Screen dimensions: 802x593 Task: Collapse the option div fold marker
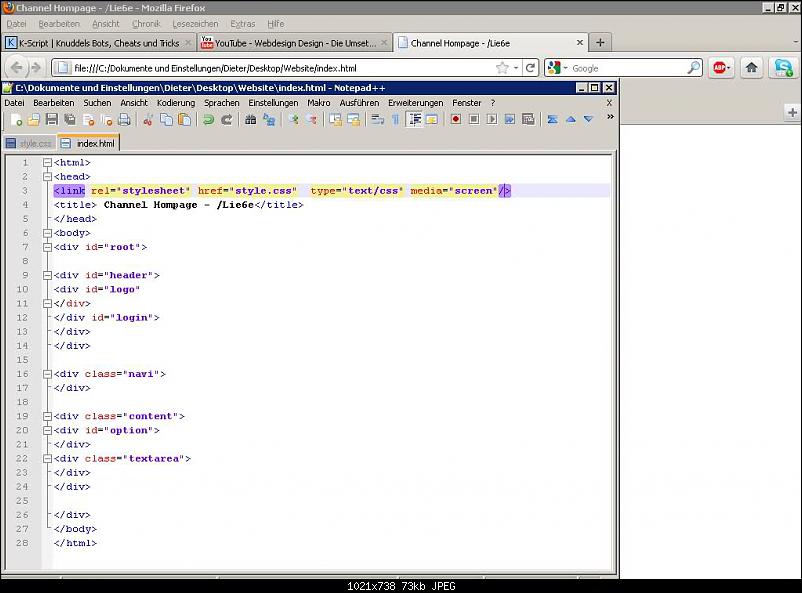48,430
